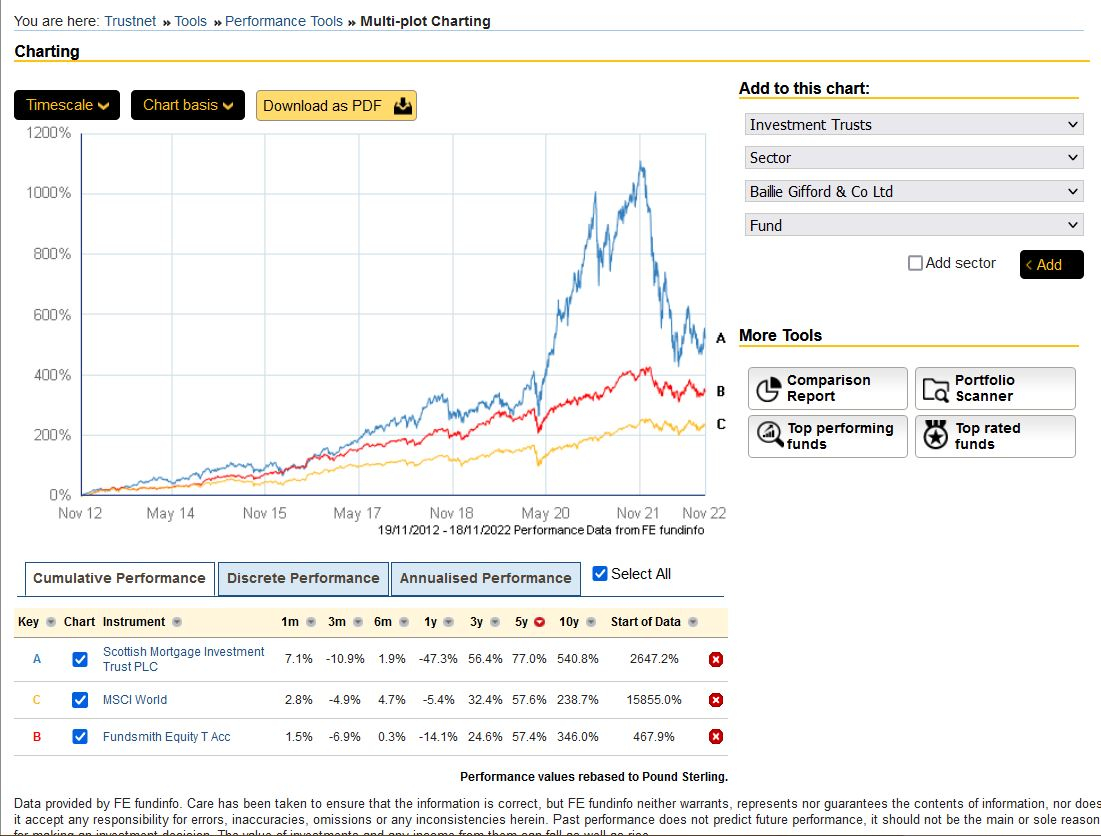This screenshot has width=1101, height=836.
Task: Click key letter B in table
Action: point(37,736)
